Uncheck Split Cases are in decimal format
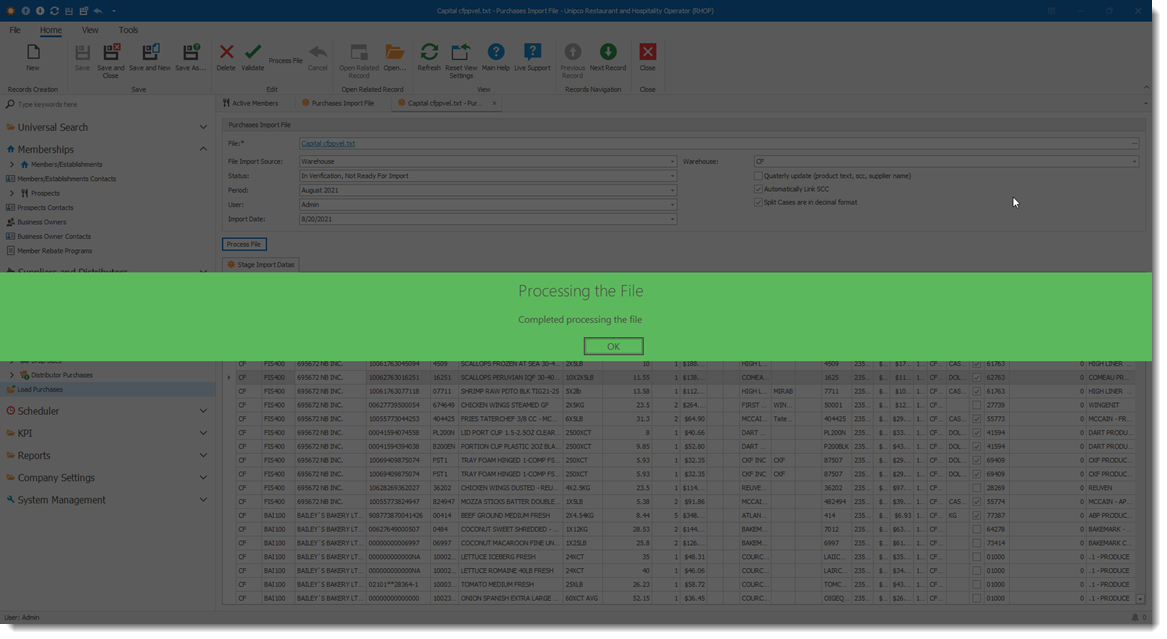 pos(758,202)
